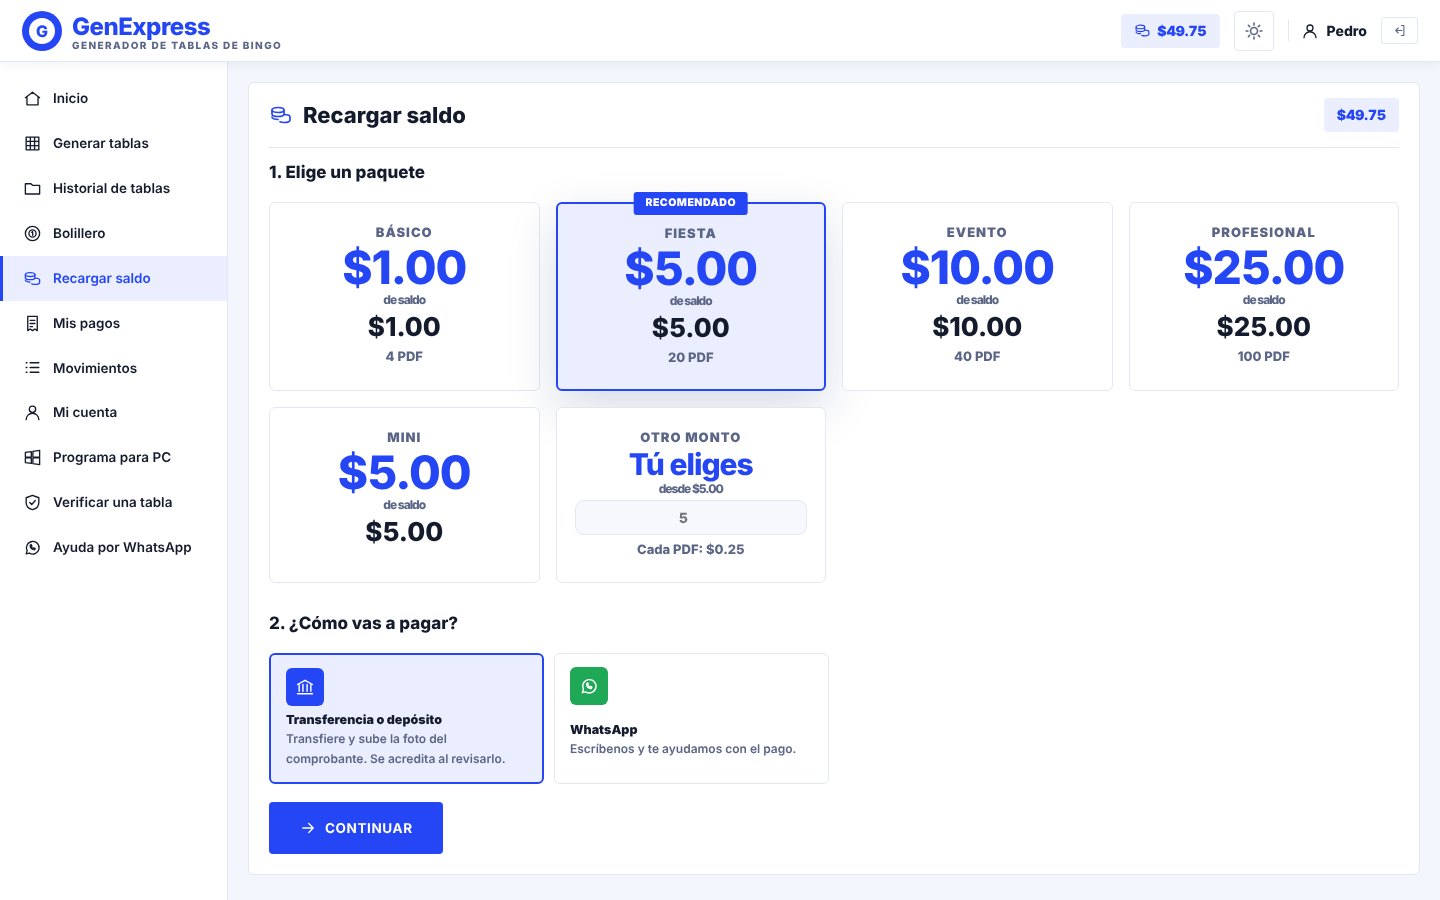Click the $49.75 balance button in header

1170,31
